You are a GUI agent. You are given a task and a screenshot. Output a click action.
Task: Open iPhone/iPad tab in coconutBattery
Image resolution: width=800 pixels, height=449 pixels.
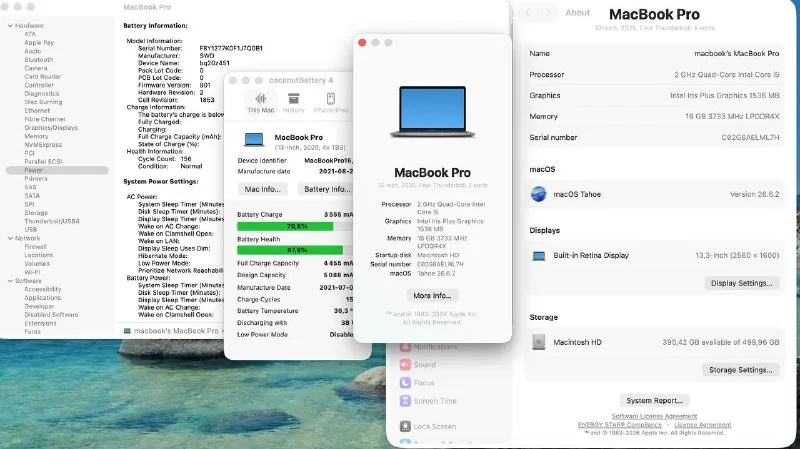click(x=331, y=103)
